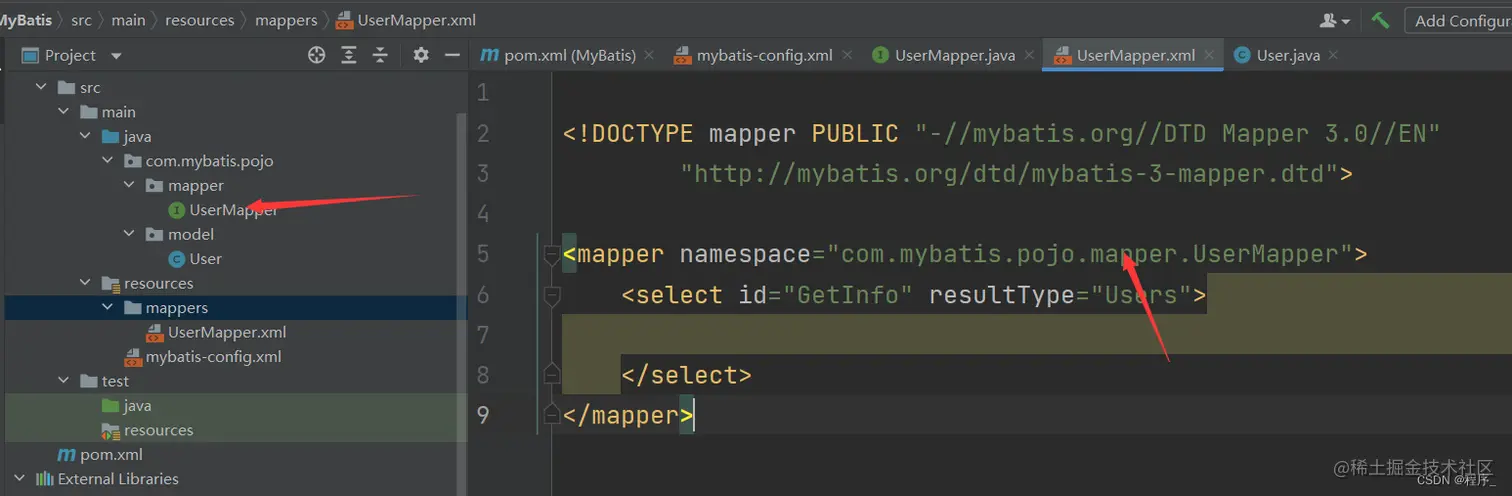The width and height of the screenshot is (1512, 496).
Task: Hide the Project tool window
Action: click(x=452, y=55)
